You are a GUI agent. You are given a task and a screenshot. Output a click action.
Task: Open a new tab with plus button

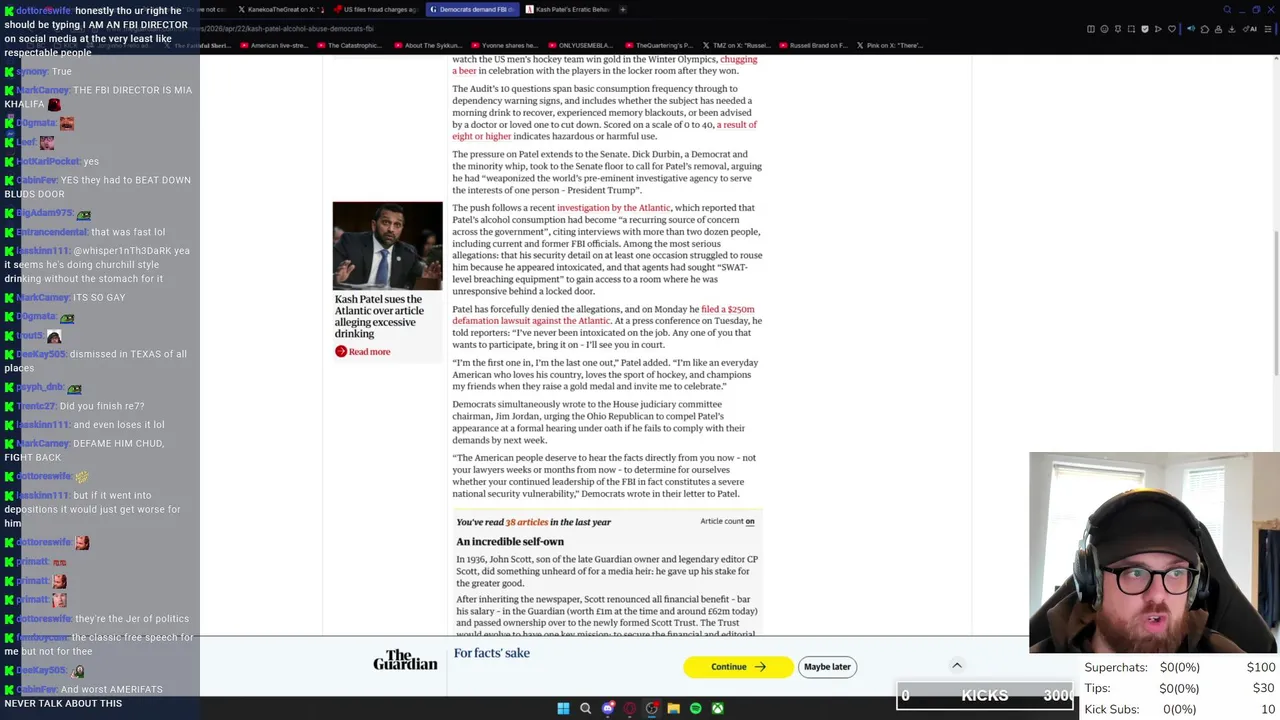[623, 9]
